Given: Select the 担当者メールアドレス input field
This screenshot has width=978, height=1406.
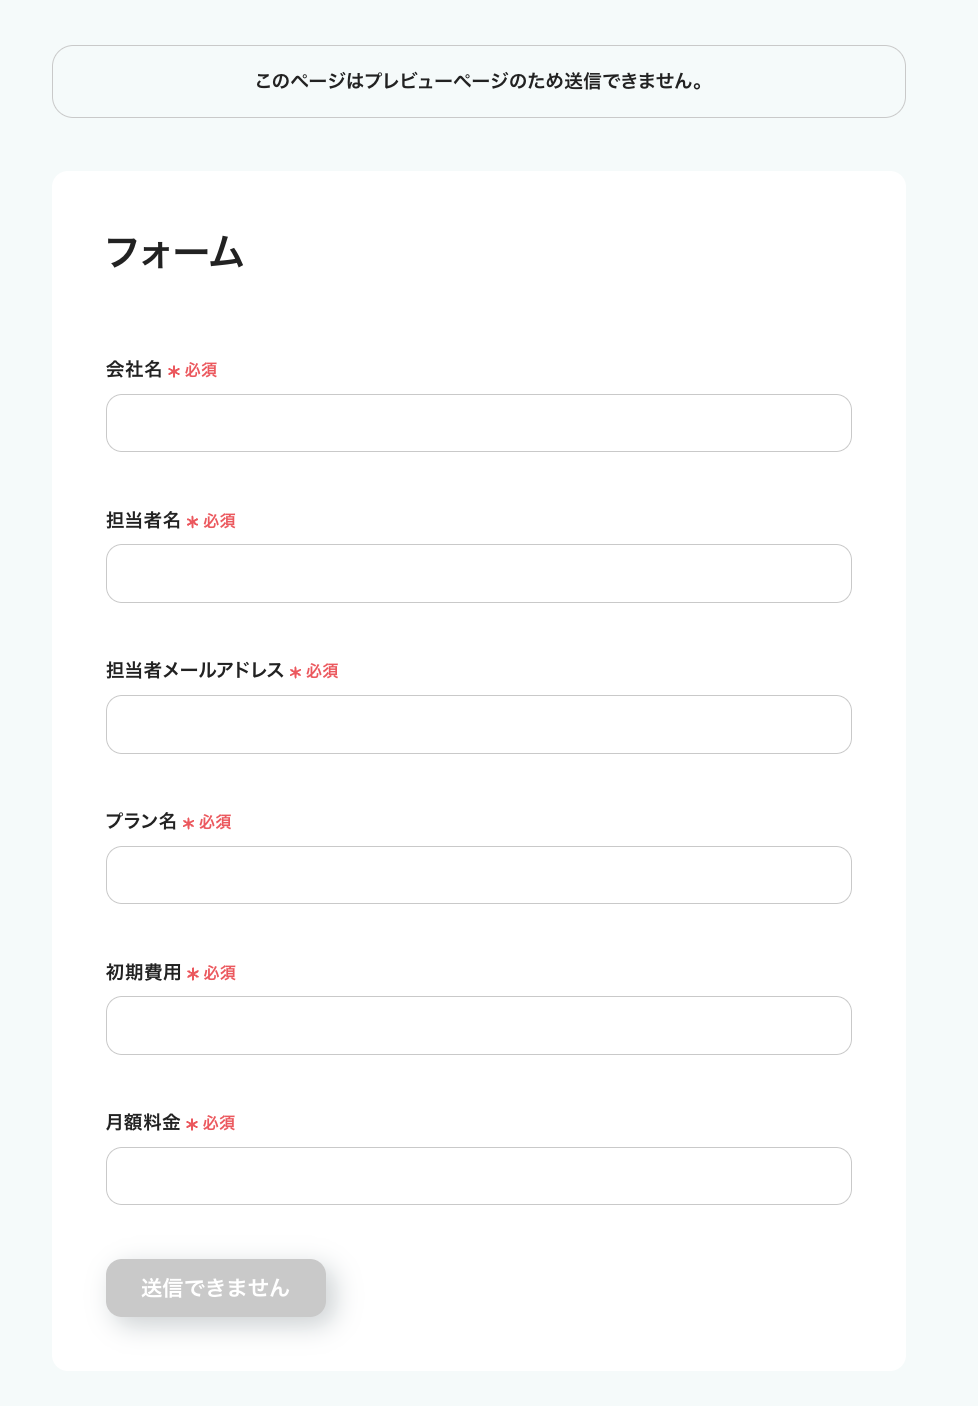Looking at the screenshot, I should 478,724.
